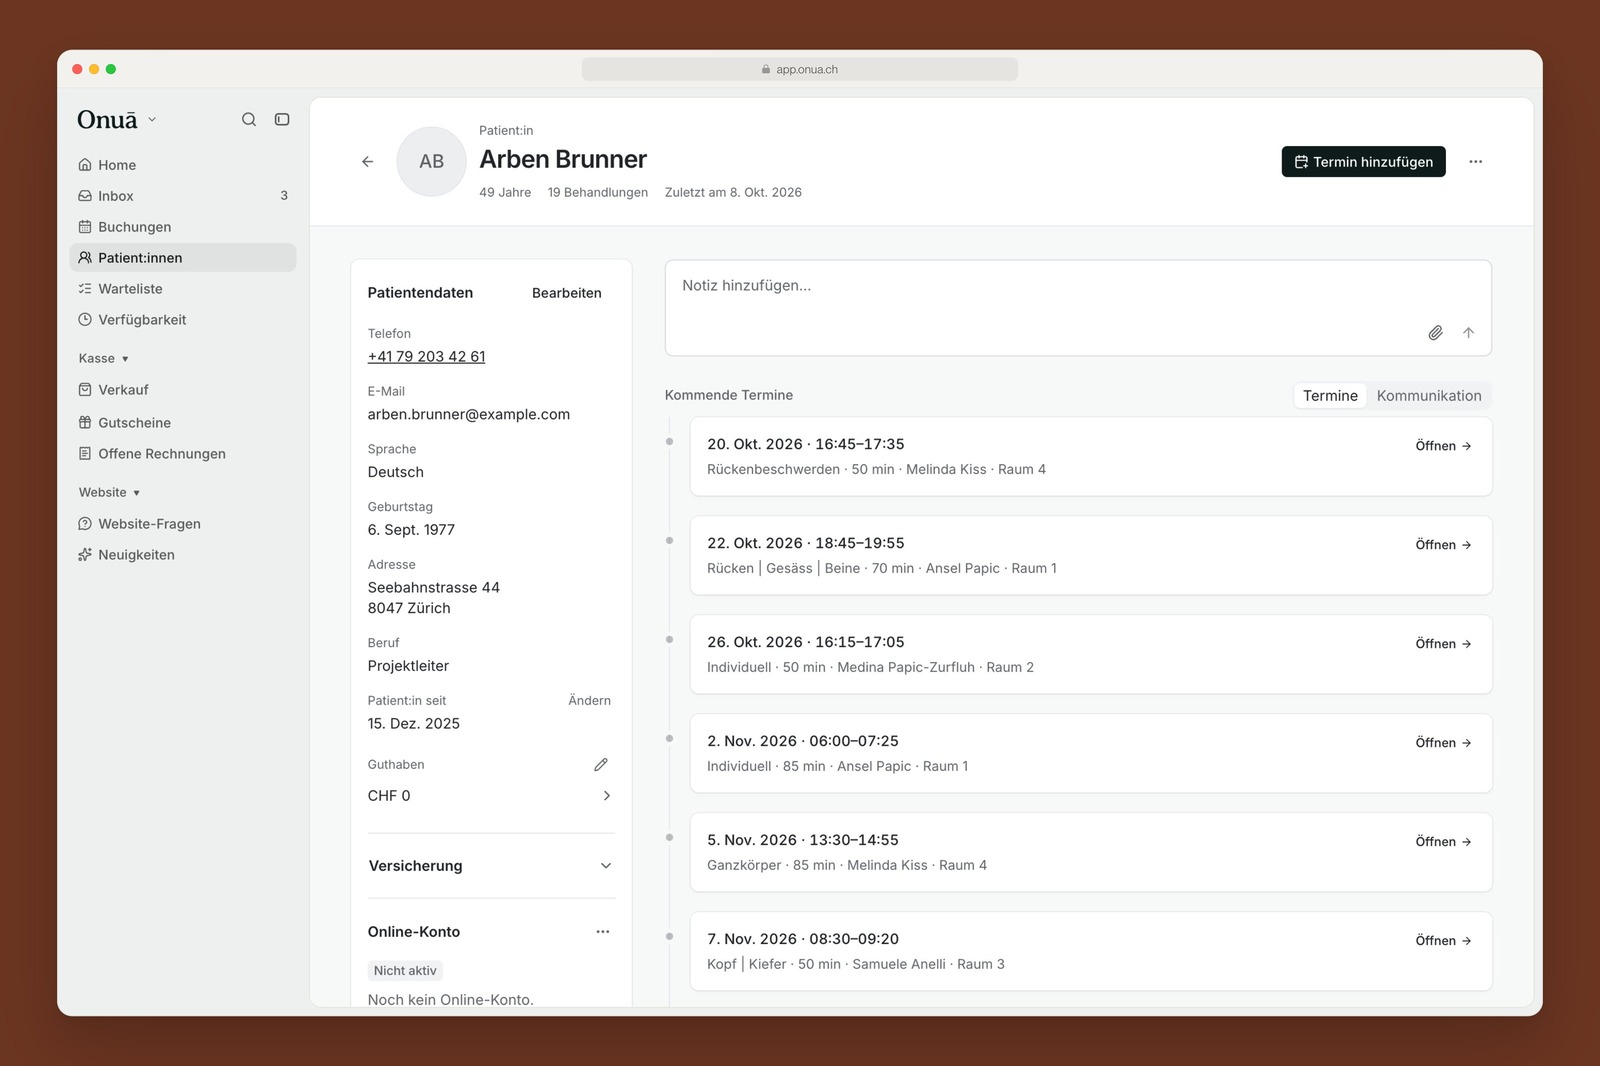This screenshot has width=1600, height=1066.
Task: Click the AB patient avatar
Action: click(431, 161)
